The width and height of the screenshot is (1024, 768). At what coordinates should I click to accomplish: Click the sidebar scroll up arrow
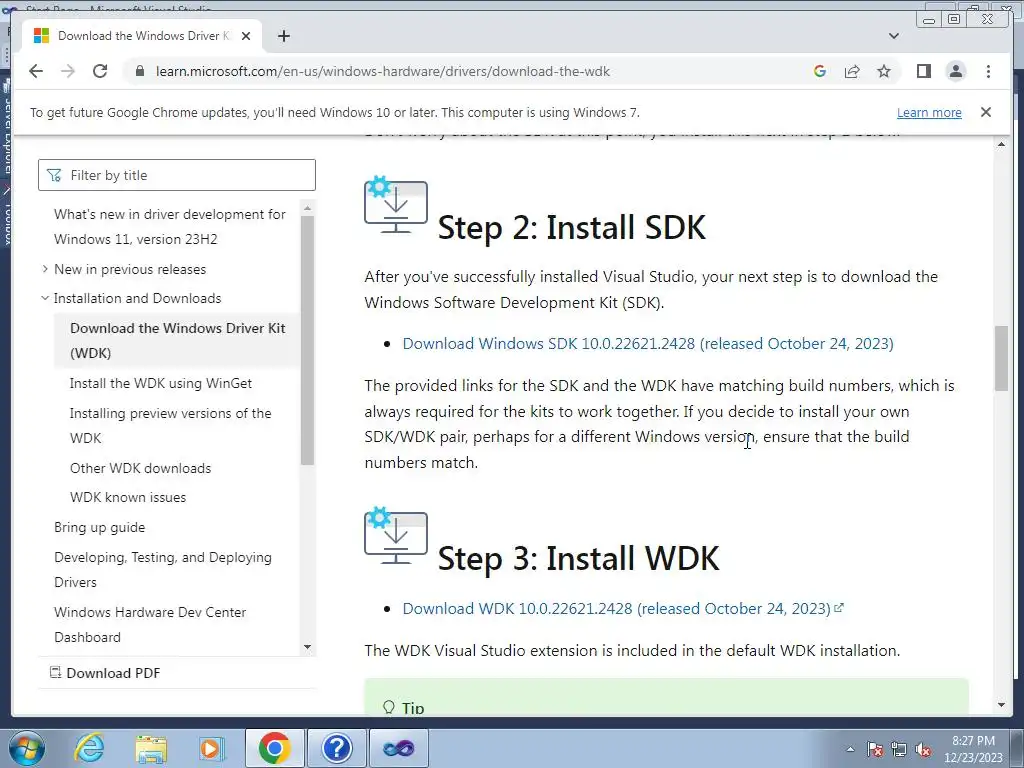pyautogui.click(x=308, y=208)
